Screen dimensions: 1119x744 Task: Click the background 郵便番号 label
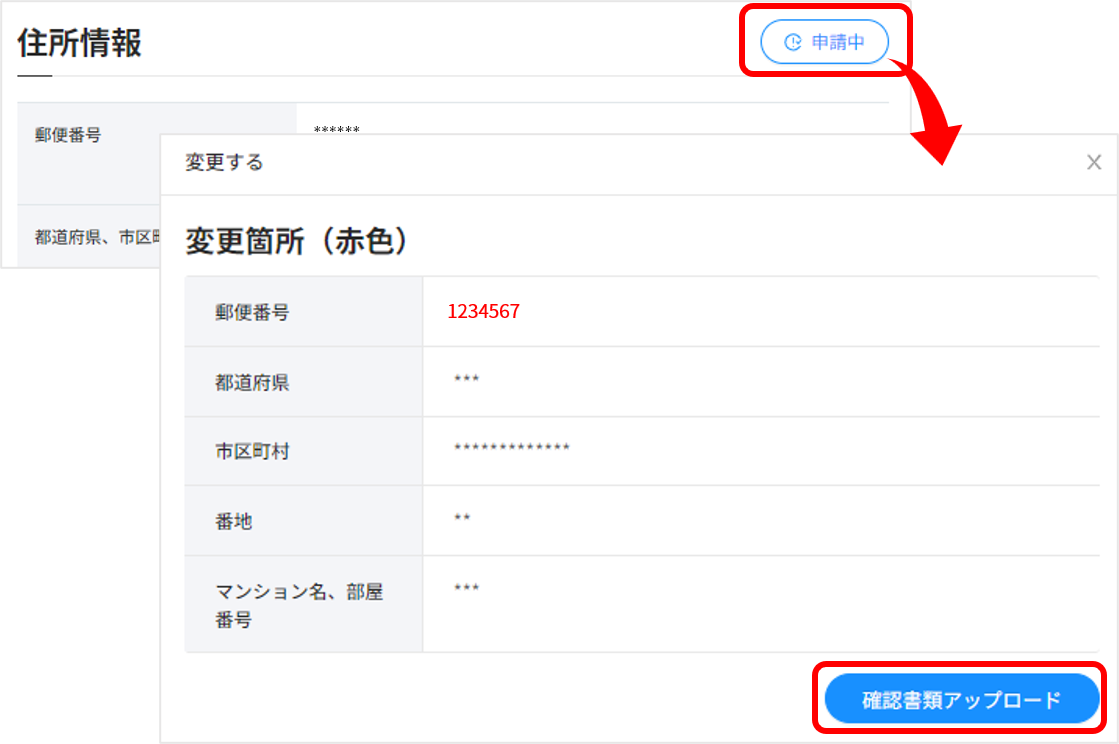[68, 135]
